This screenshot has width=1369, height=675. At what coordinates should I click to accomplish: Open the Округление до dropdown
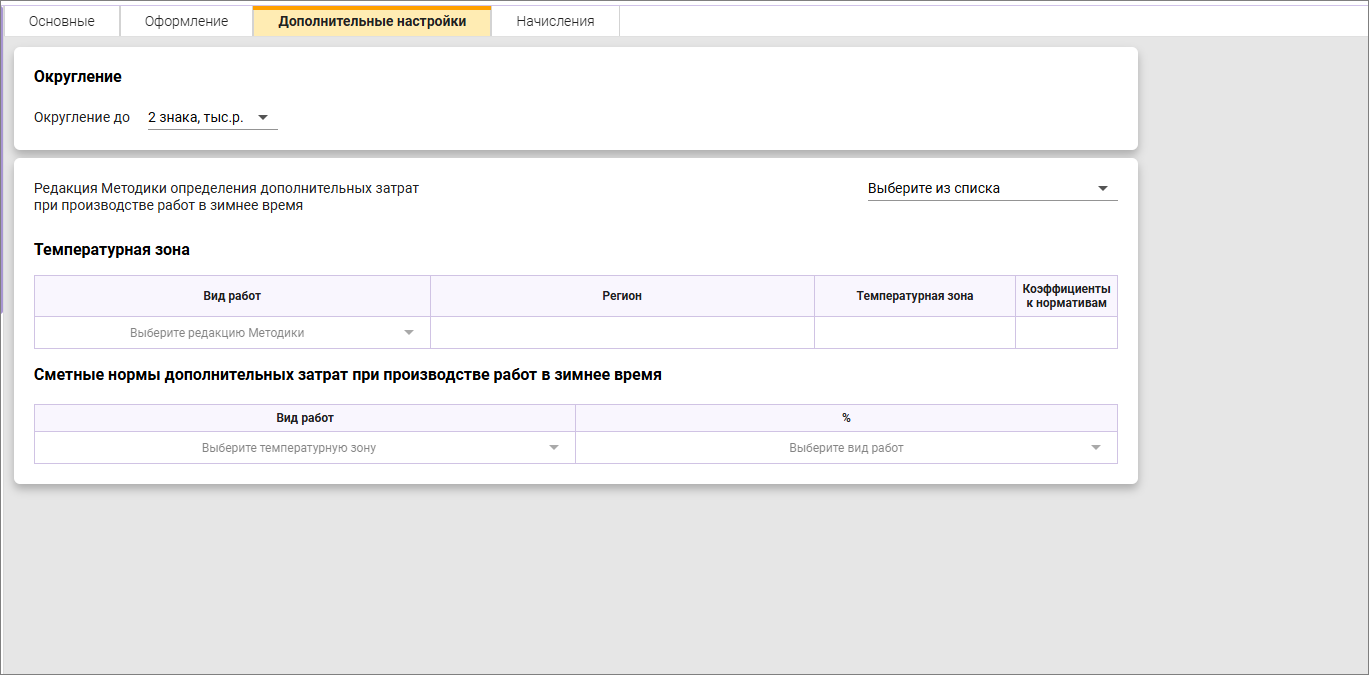(211, 118)
